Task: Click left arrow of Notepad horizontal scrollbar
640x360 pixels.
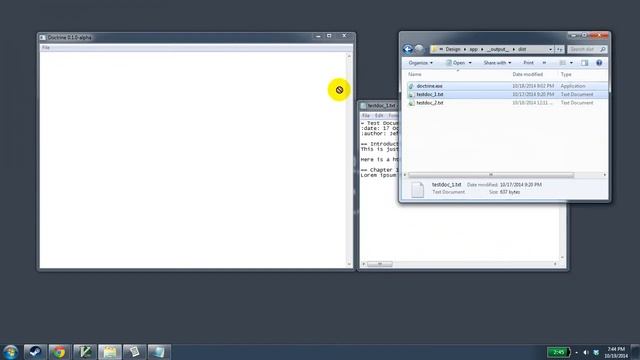Action: (x=364, y=264)
